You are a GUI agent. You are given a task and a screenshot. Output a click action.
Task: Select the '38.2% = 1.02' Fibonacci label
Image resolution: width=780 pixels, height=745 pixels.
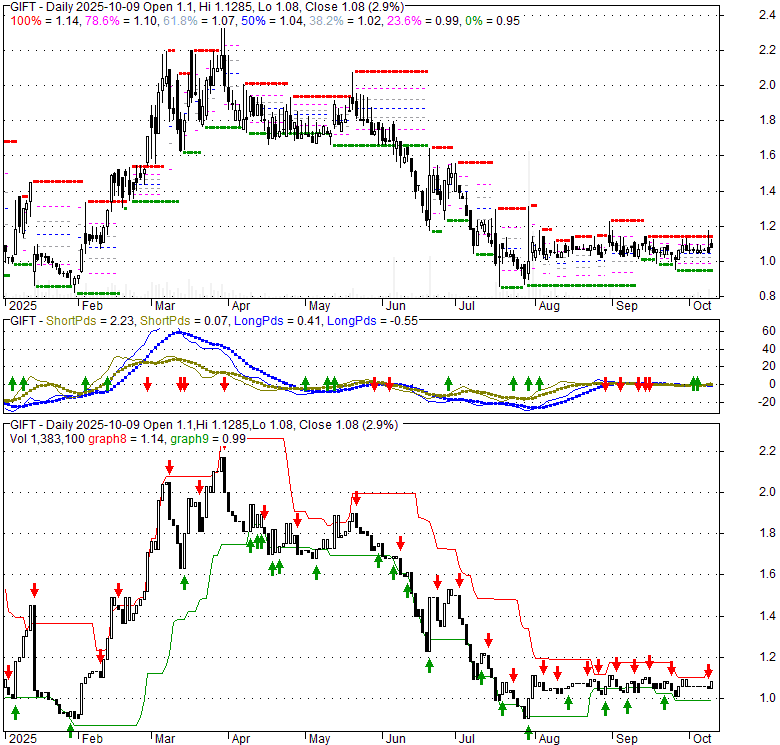pyautogui.click(x=345, y=21)
